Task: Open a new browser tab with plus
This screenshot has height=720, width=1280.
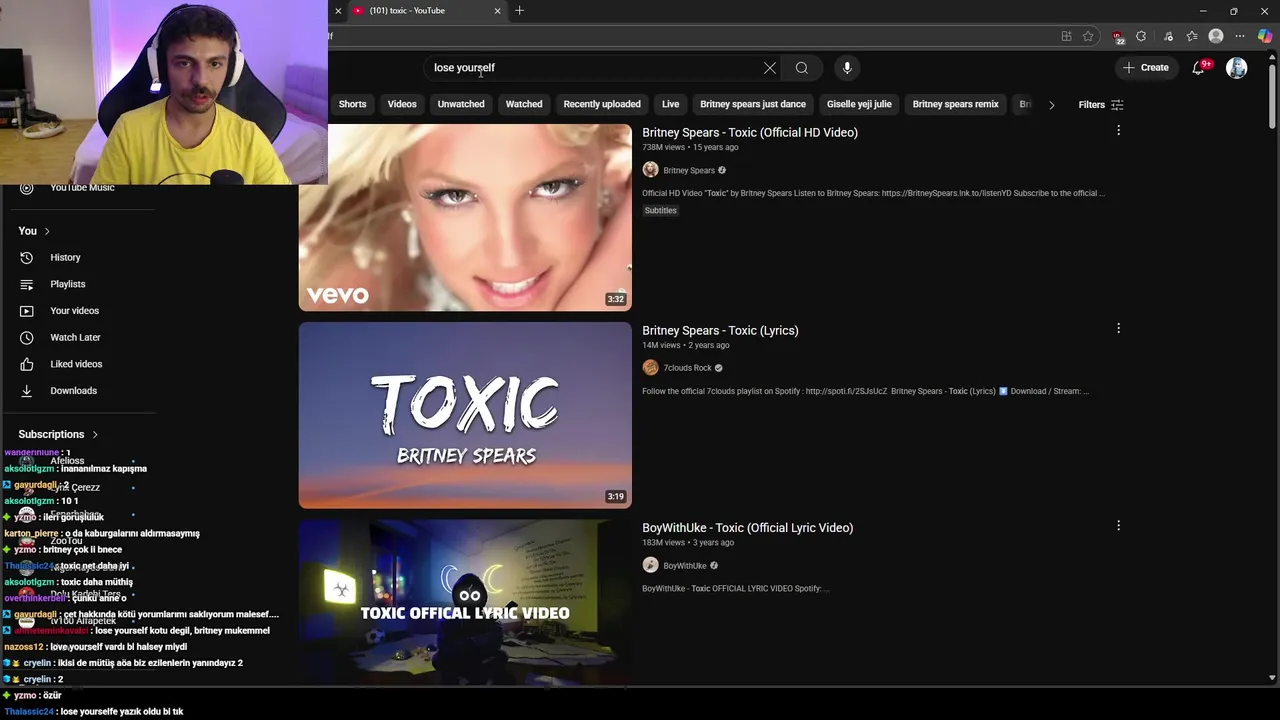Action: tap(519, 11)
